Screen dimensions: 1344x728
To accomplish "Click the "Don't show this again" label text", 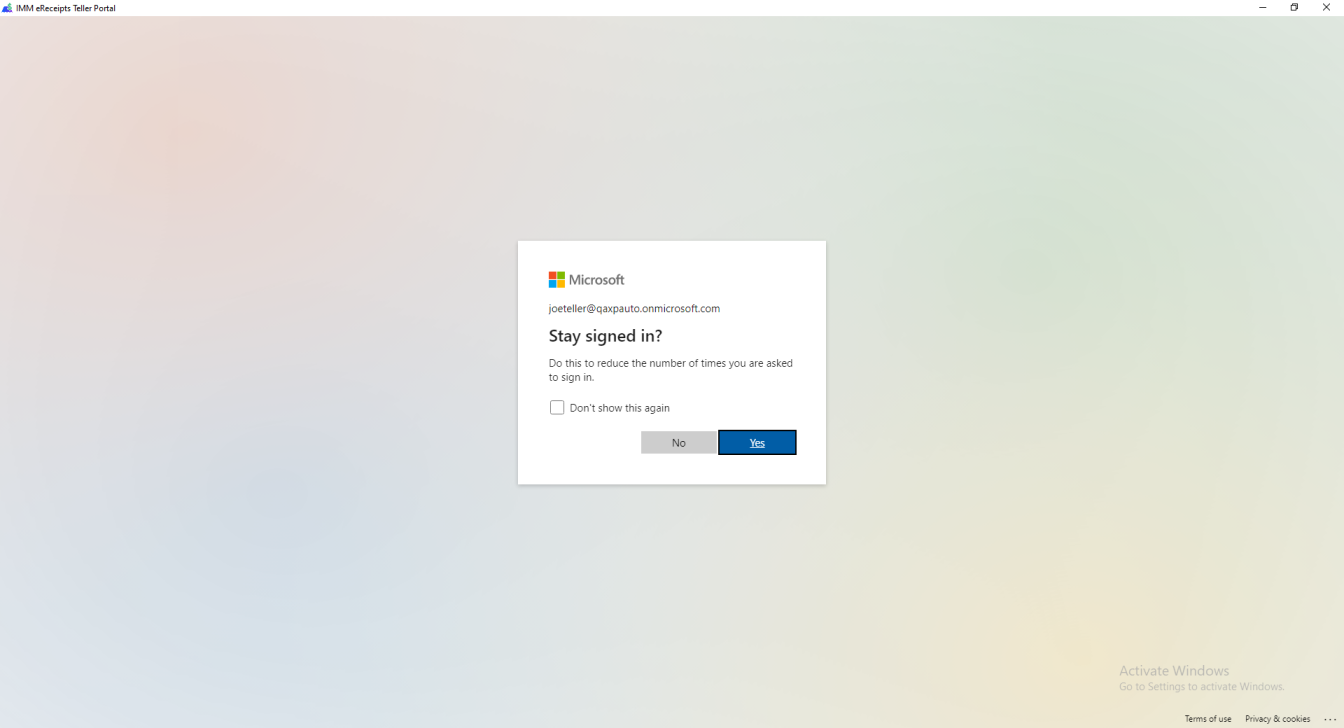I will click(619, 408).
